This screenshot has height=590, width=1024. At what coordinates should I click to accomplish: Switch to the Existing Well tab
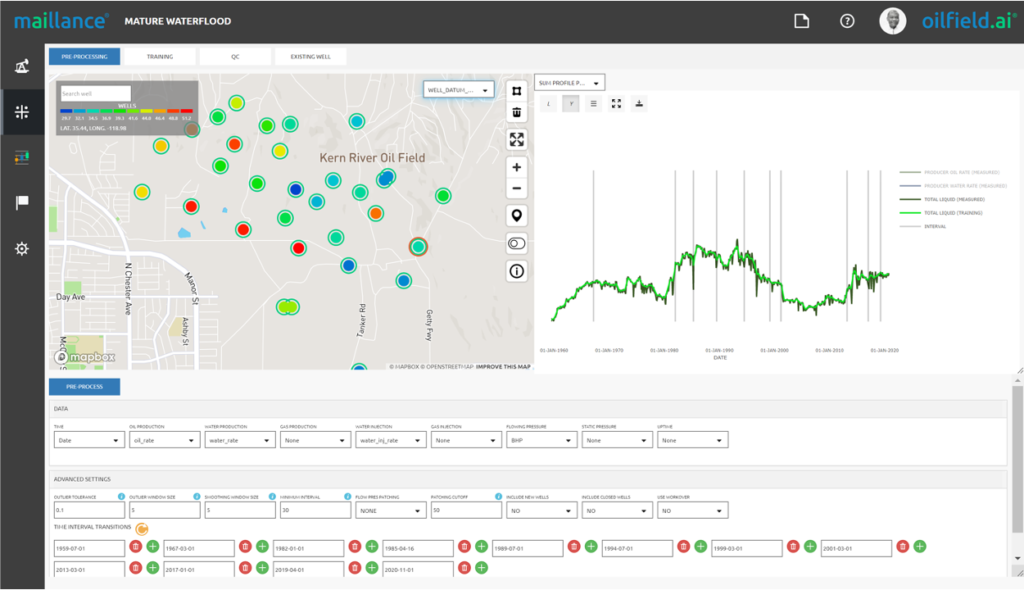[x=310, y=57]
